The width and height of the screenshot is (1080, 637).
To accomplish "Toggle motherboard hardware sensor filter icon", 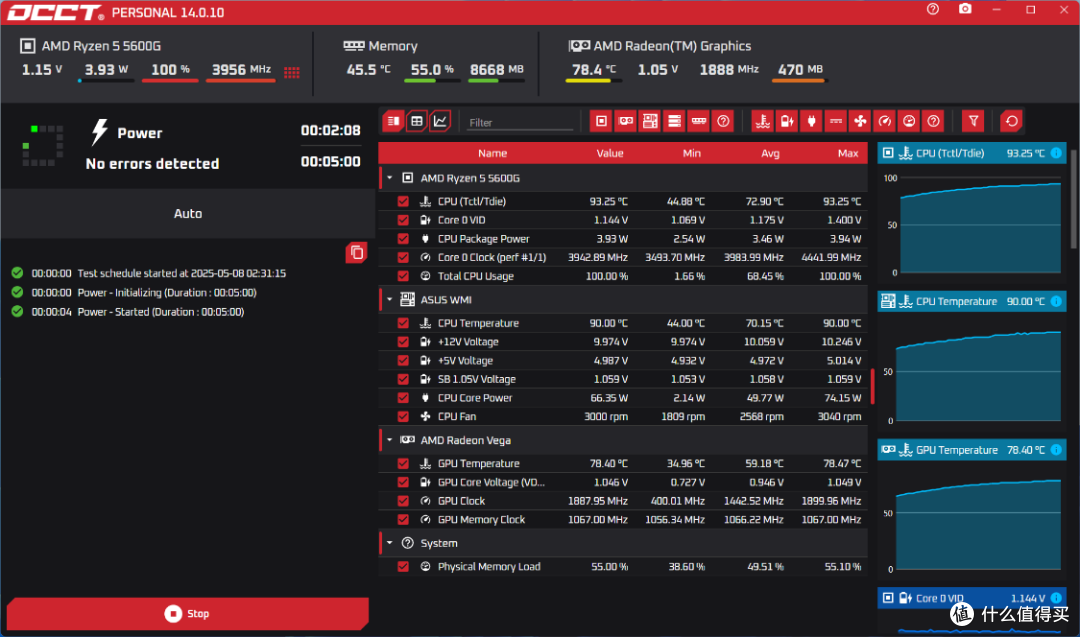I will tap(650, 121).
